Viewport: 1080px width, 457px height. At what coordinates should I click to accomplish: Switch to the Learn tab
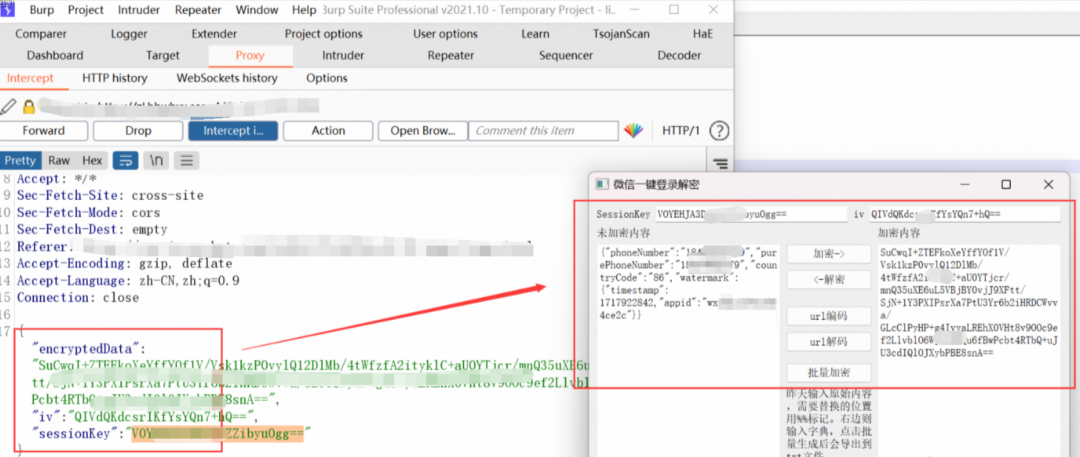535,34
